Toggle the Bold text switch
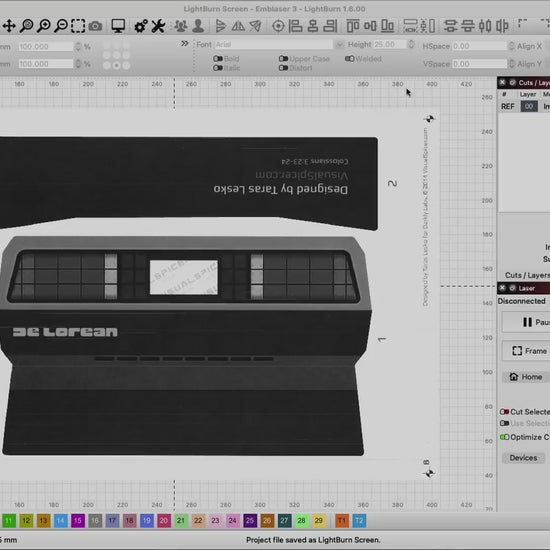Image resolution: width=550 pixels, height=550 pixels. coord(218,59)
